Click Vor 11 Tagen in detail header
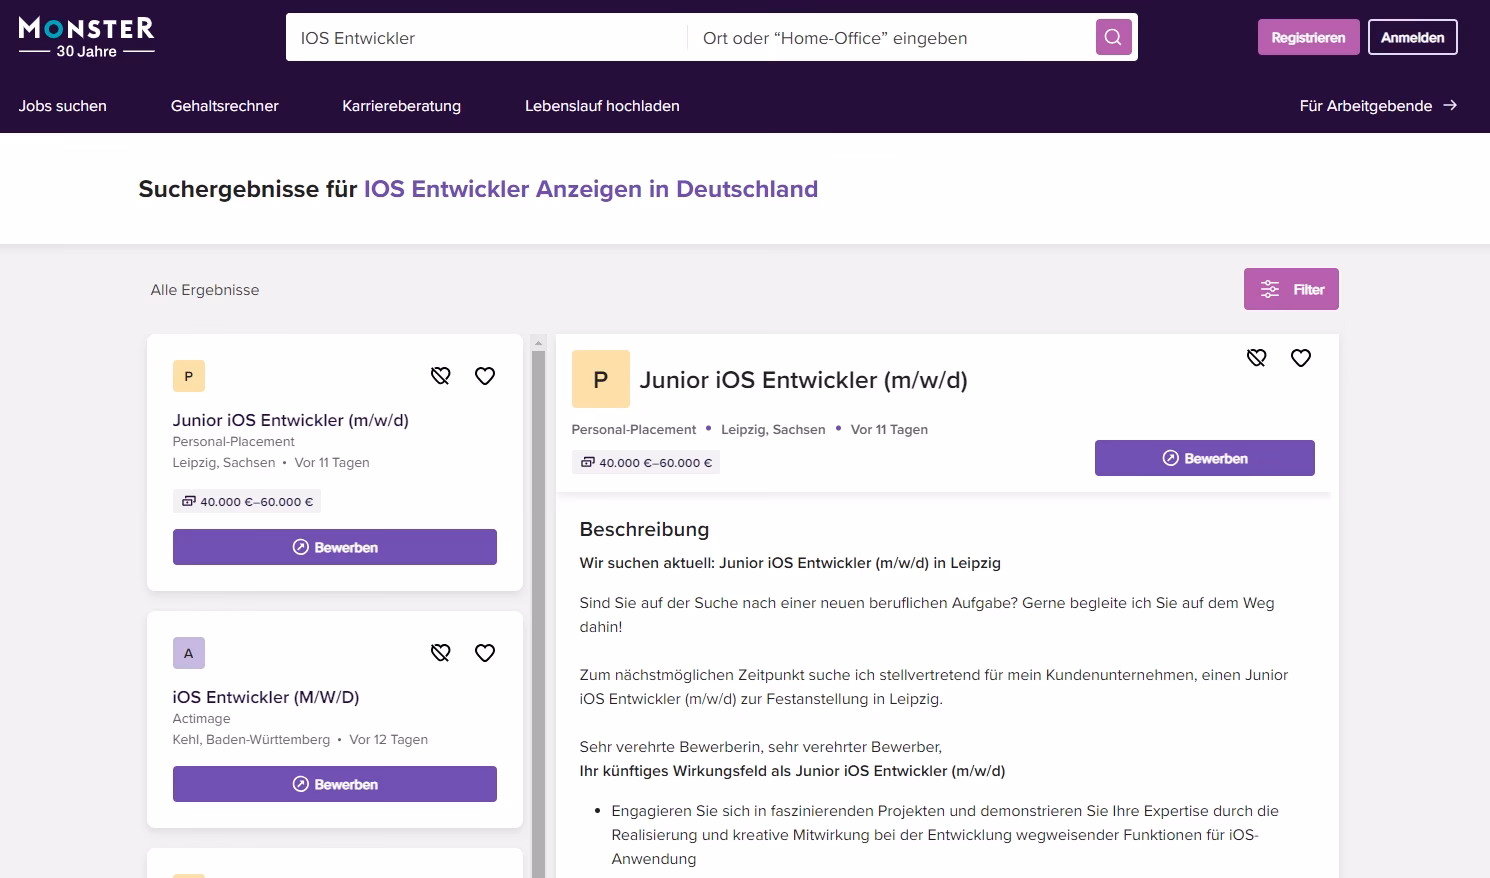This screenshot has height=878, width=1490. coord(889,430)
